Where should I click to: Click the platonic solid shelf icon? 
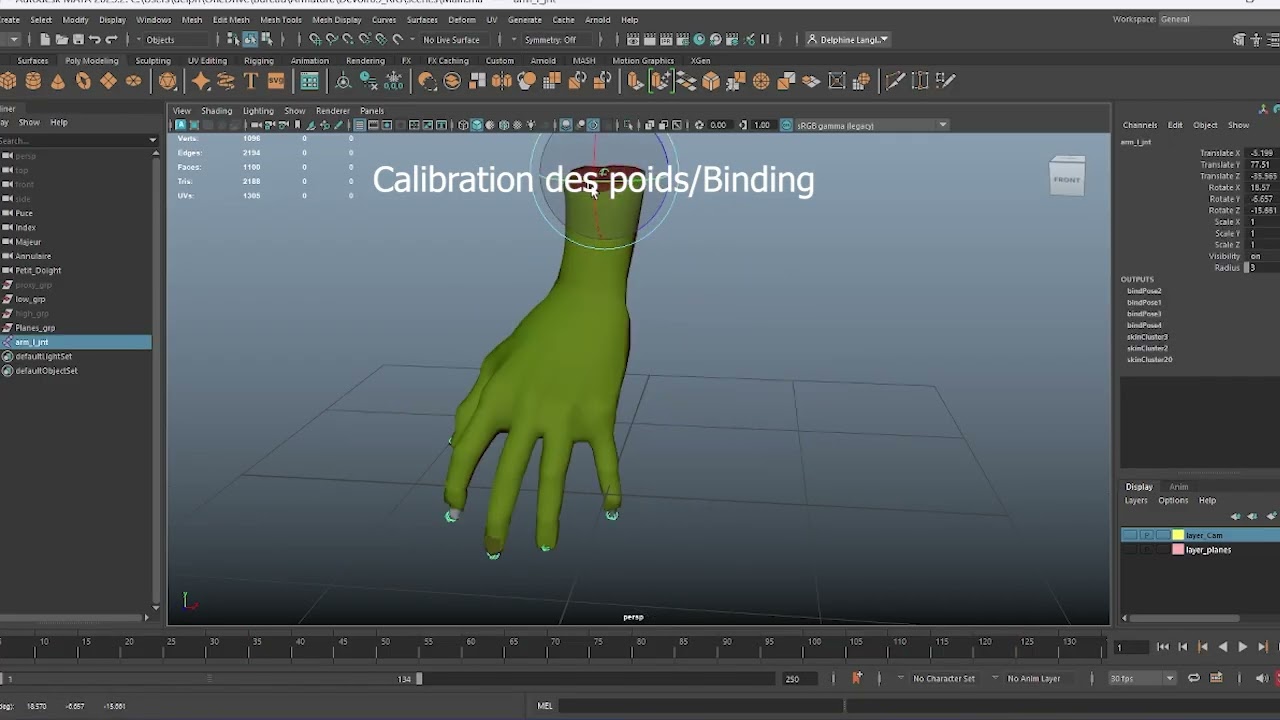tap(168, 81)
